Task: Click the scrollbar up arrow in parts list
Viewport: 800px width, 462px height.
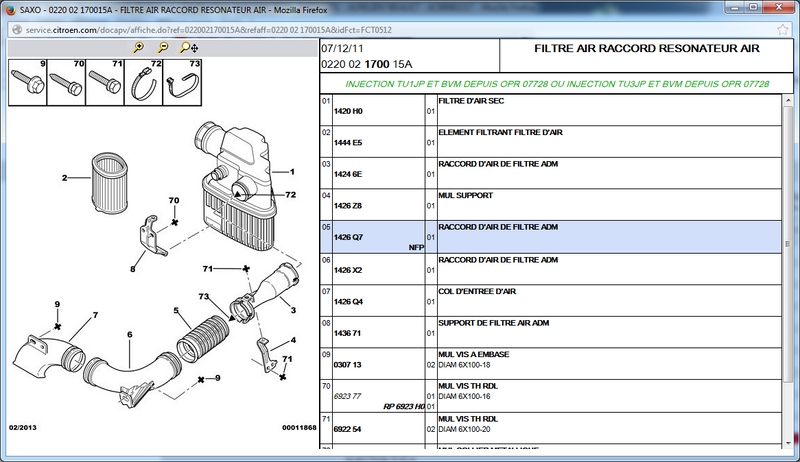Action: 788,100
